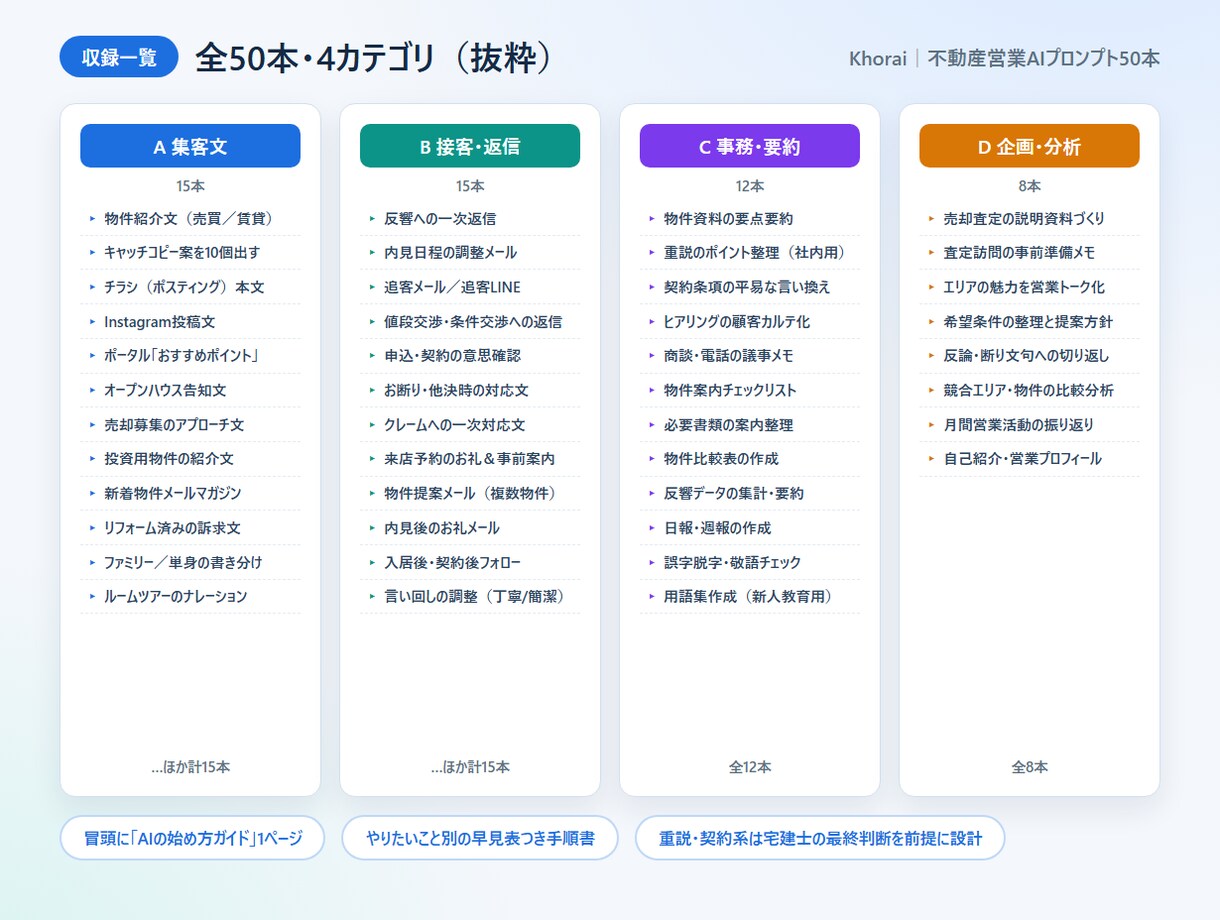Click the 値段交渉・条件交渉への返信 item
1220x920 pixels.
coord(470,321)
